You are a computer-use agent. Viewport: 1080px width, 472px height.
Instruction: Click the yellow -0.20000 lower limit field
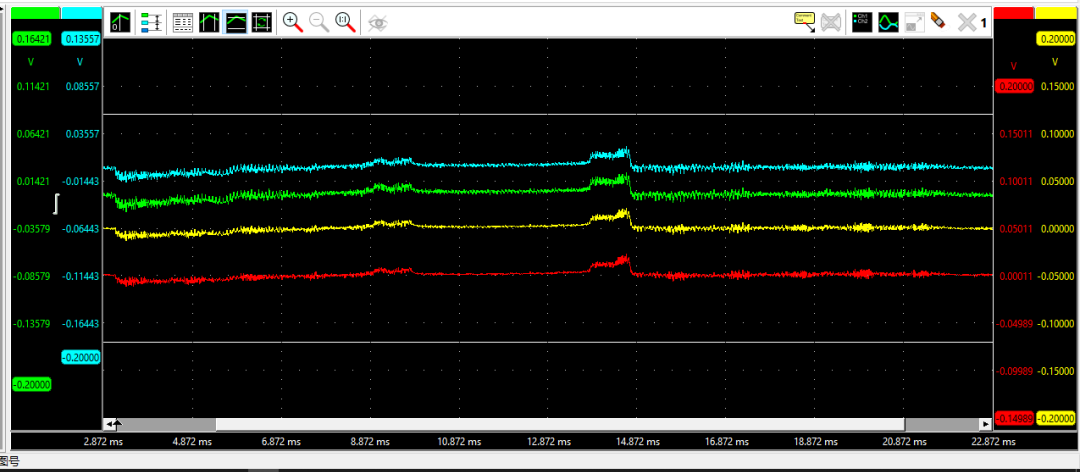point(1057,418)
